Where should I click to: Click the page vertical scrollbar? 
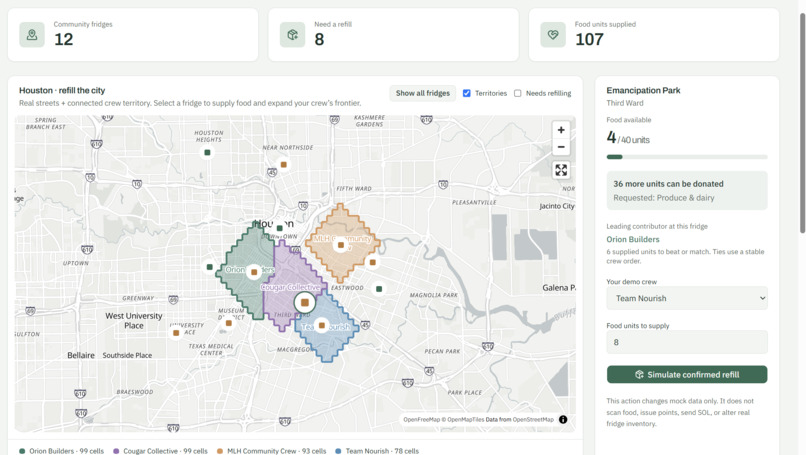pos(802,123)
